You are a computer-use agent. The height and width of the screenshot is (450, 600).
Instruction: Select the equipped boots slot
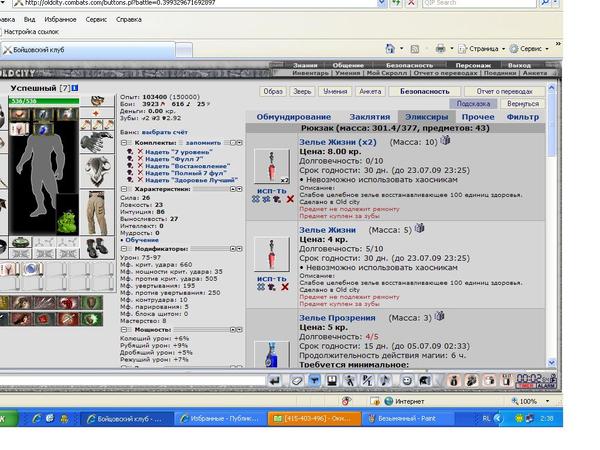pos(97,247)
